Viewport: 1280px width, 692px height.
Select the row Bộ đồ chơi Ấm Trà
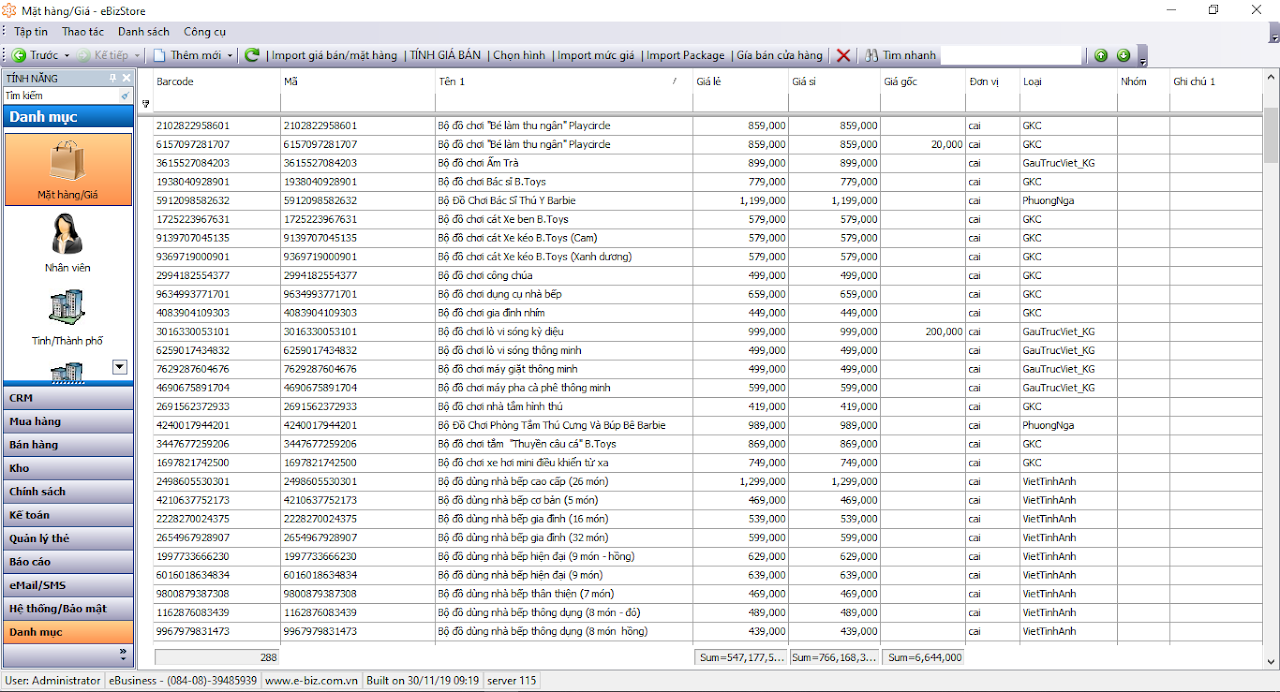(x=708, y=163)
